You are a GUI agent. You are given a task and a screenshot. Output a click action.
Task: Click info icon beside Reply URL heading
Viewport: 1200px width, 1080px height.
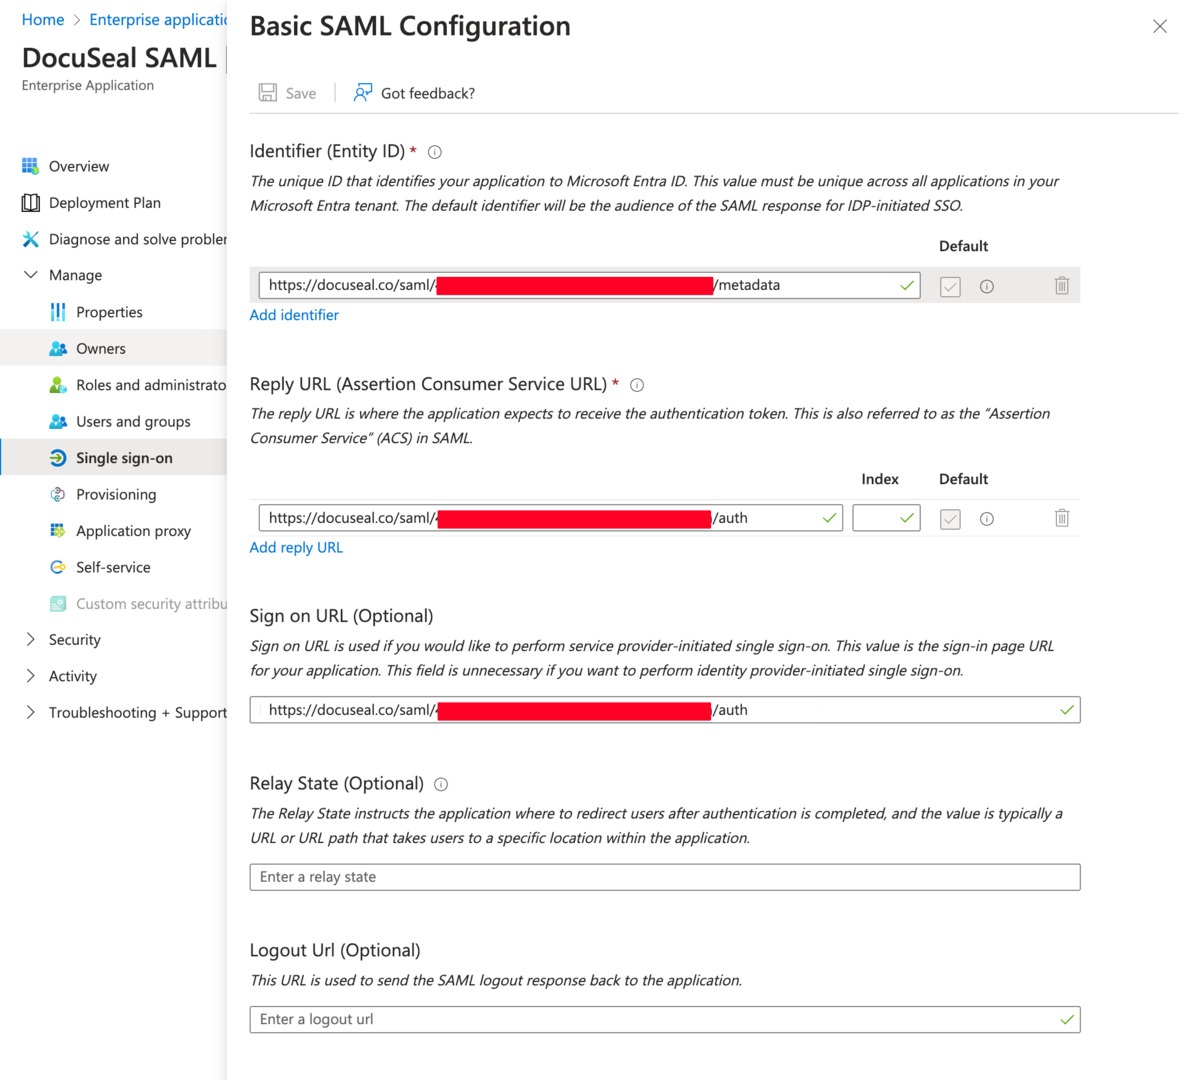tap(637, 385)
